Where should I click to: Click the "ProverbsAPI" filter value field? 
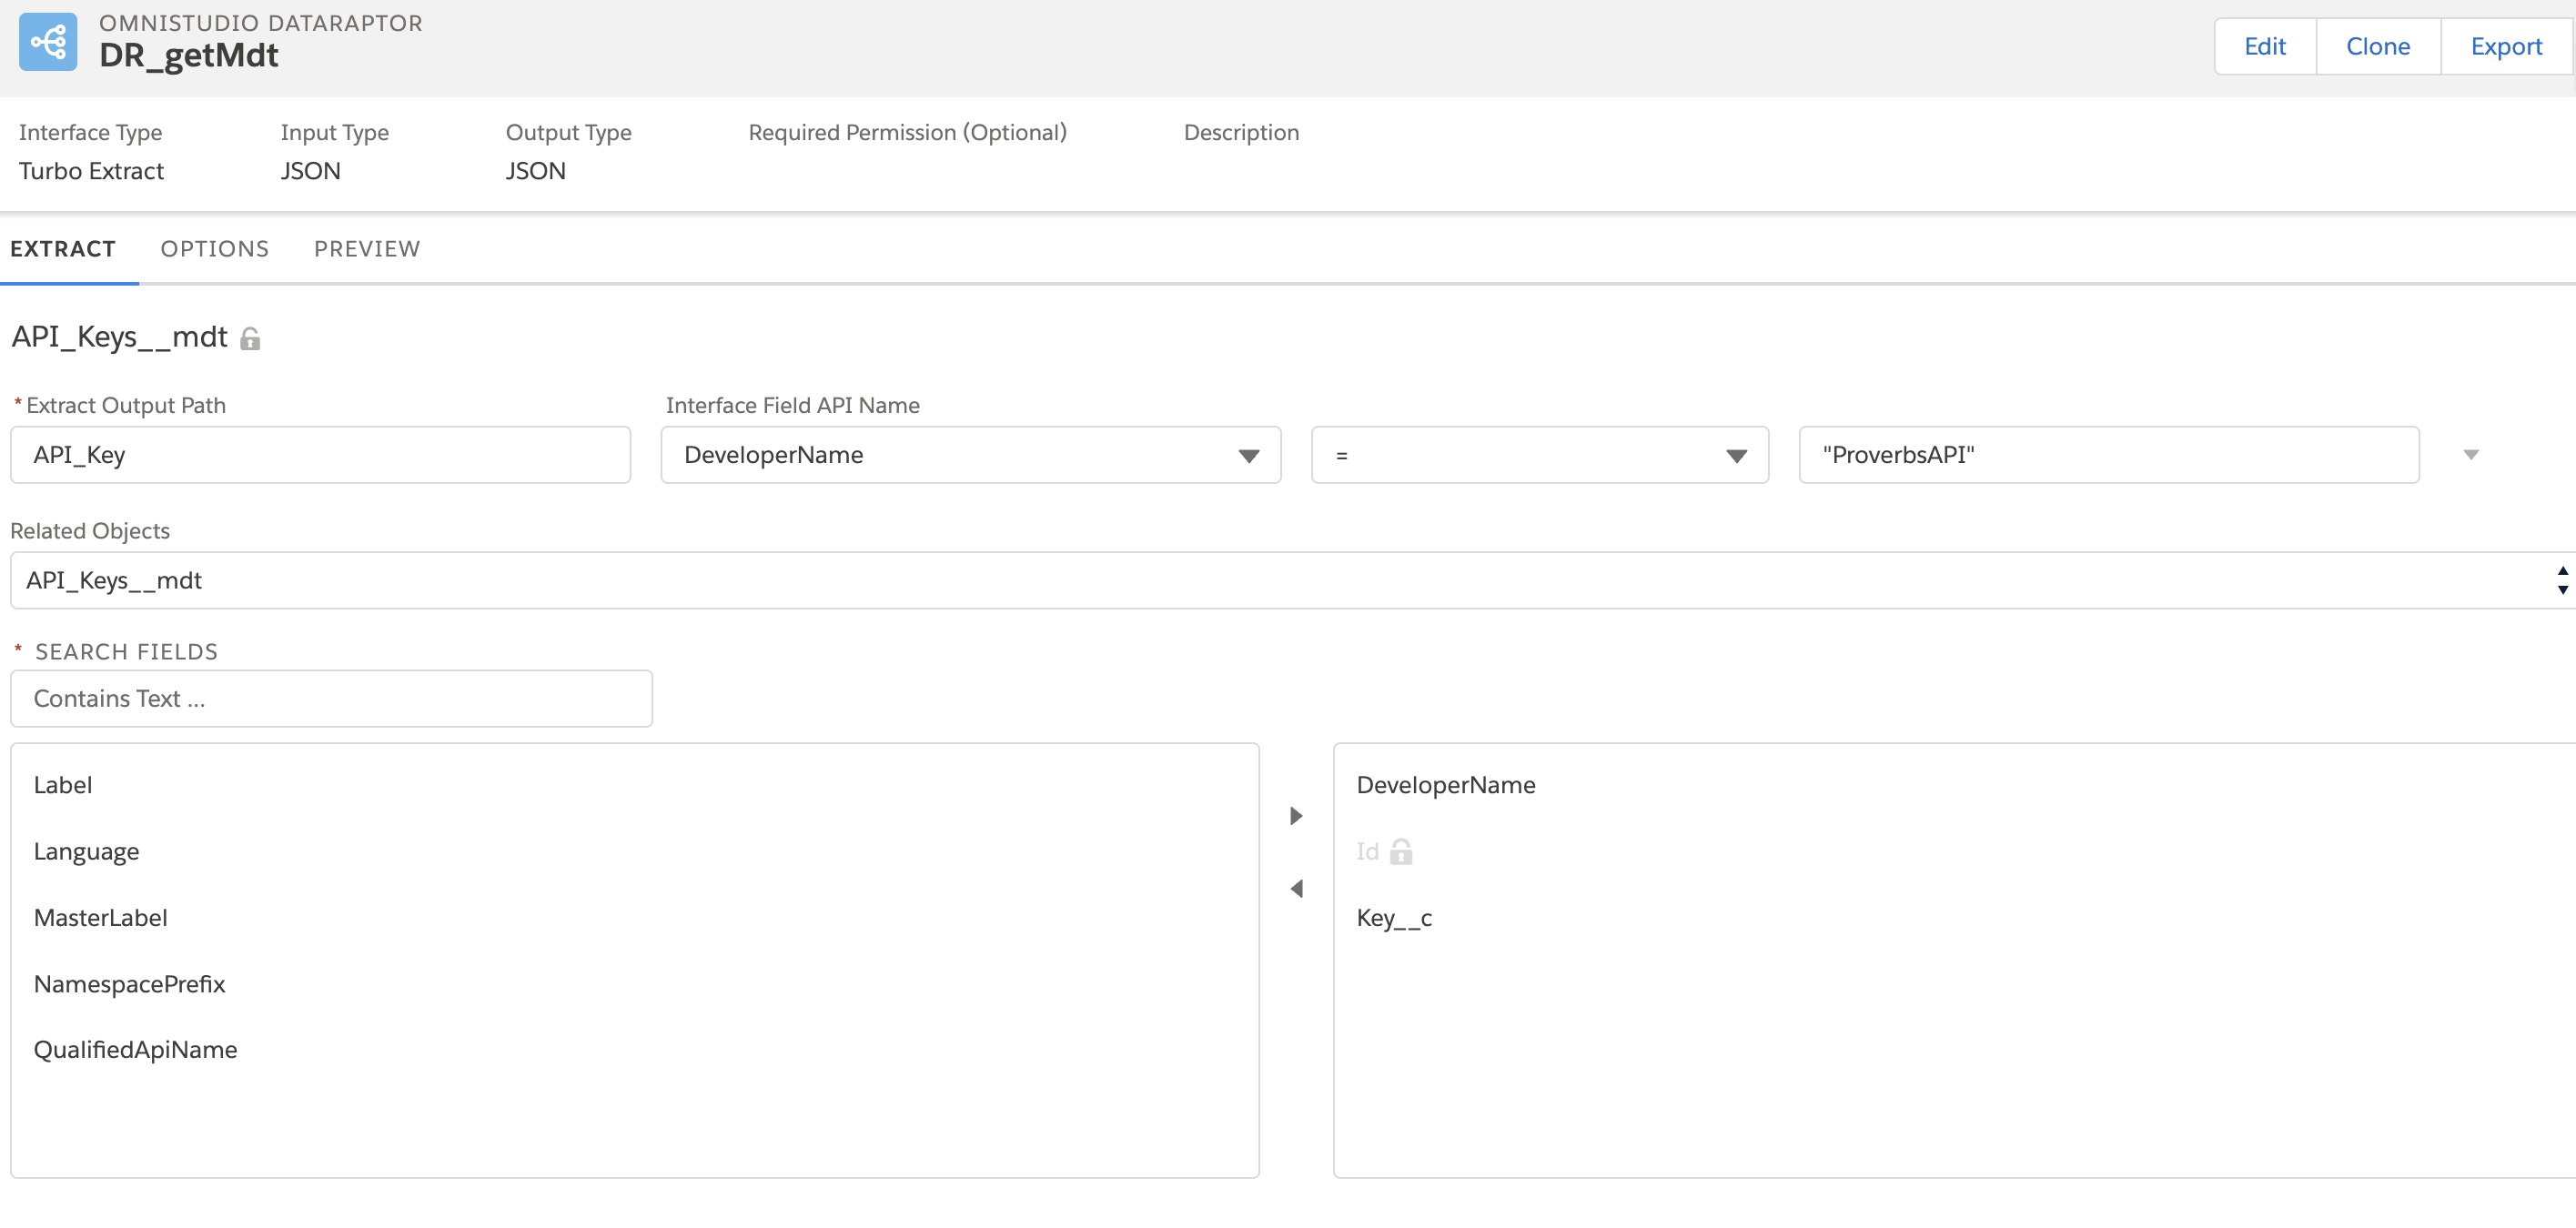2108,455
